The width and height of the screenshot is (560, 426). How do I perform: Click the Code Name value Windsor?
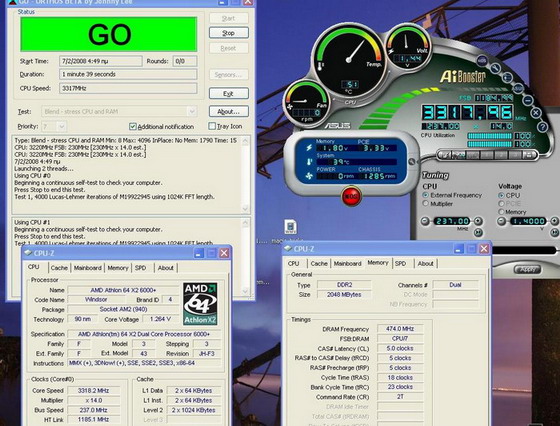[x=96, y=299]
